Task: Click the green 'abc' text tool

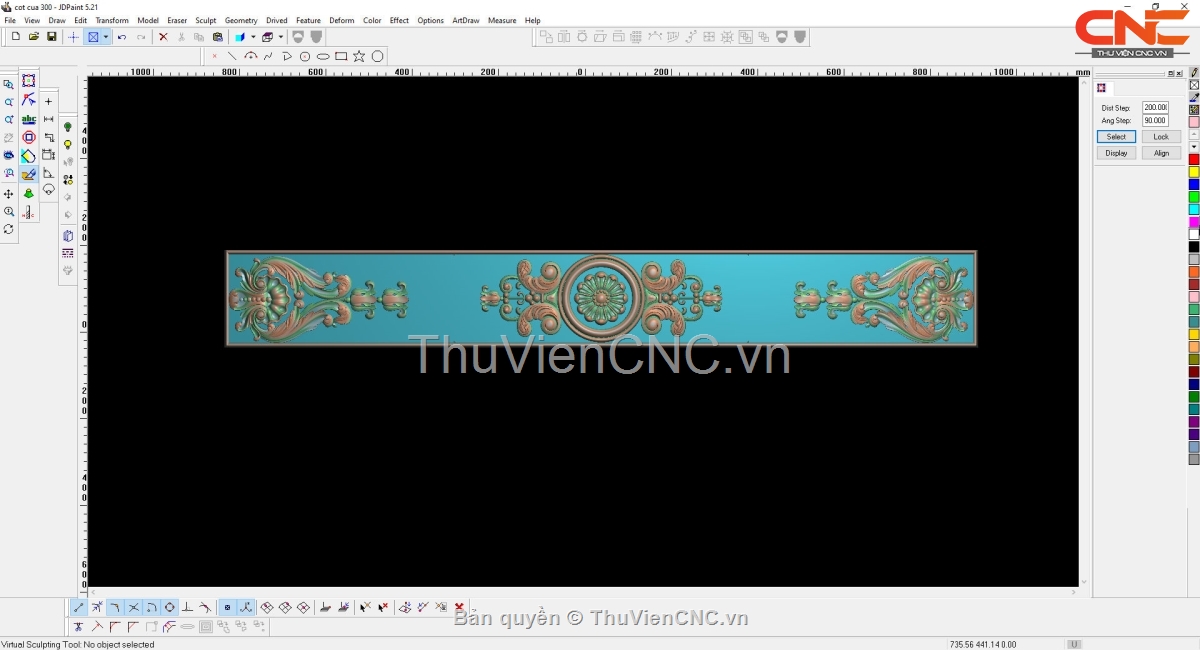Action: (x=29, y=119)
